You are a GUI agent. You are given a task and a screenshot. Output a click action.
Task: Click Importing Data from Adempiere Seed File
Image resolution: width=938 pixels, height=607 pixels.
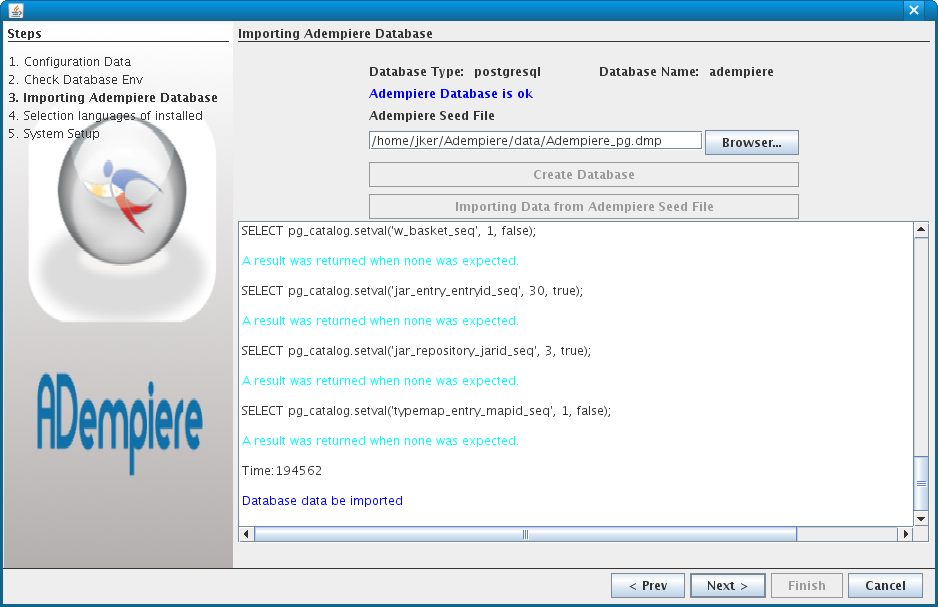[x=583, y=206]
